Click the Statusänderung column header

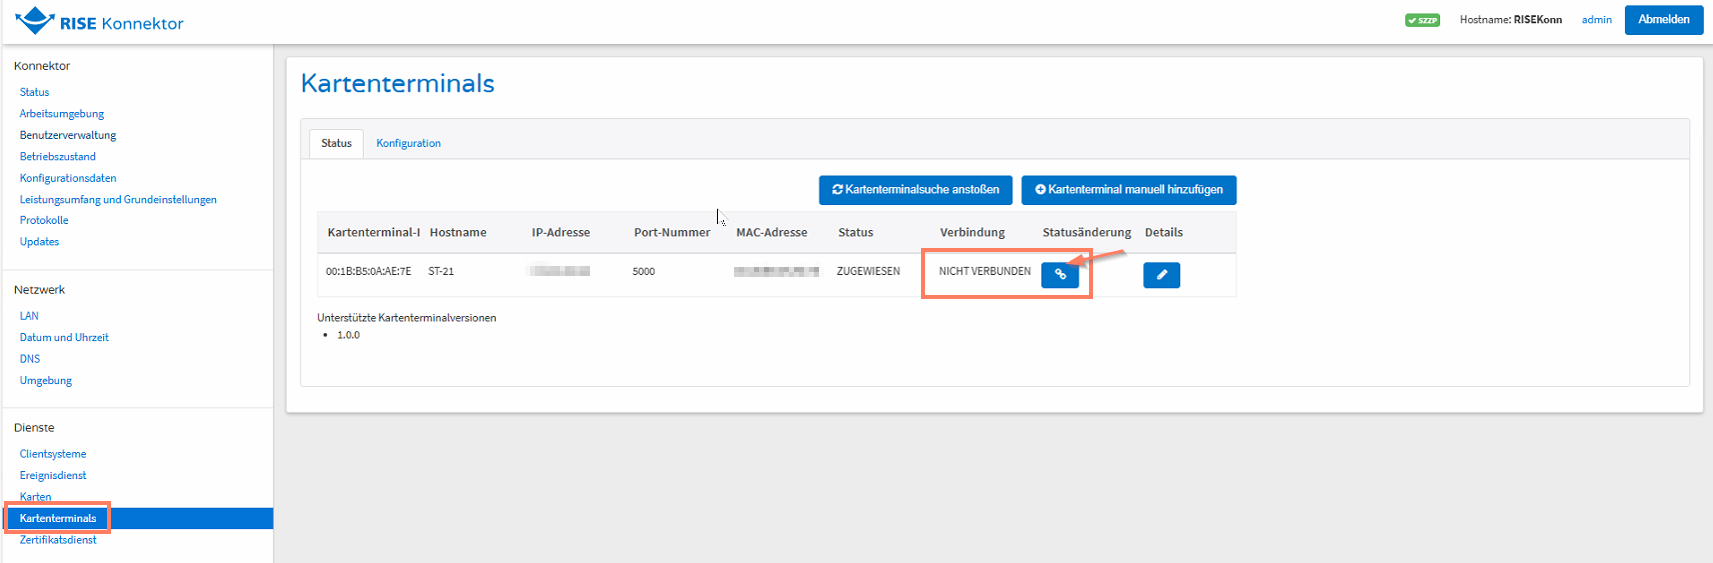coord(1087,232)
